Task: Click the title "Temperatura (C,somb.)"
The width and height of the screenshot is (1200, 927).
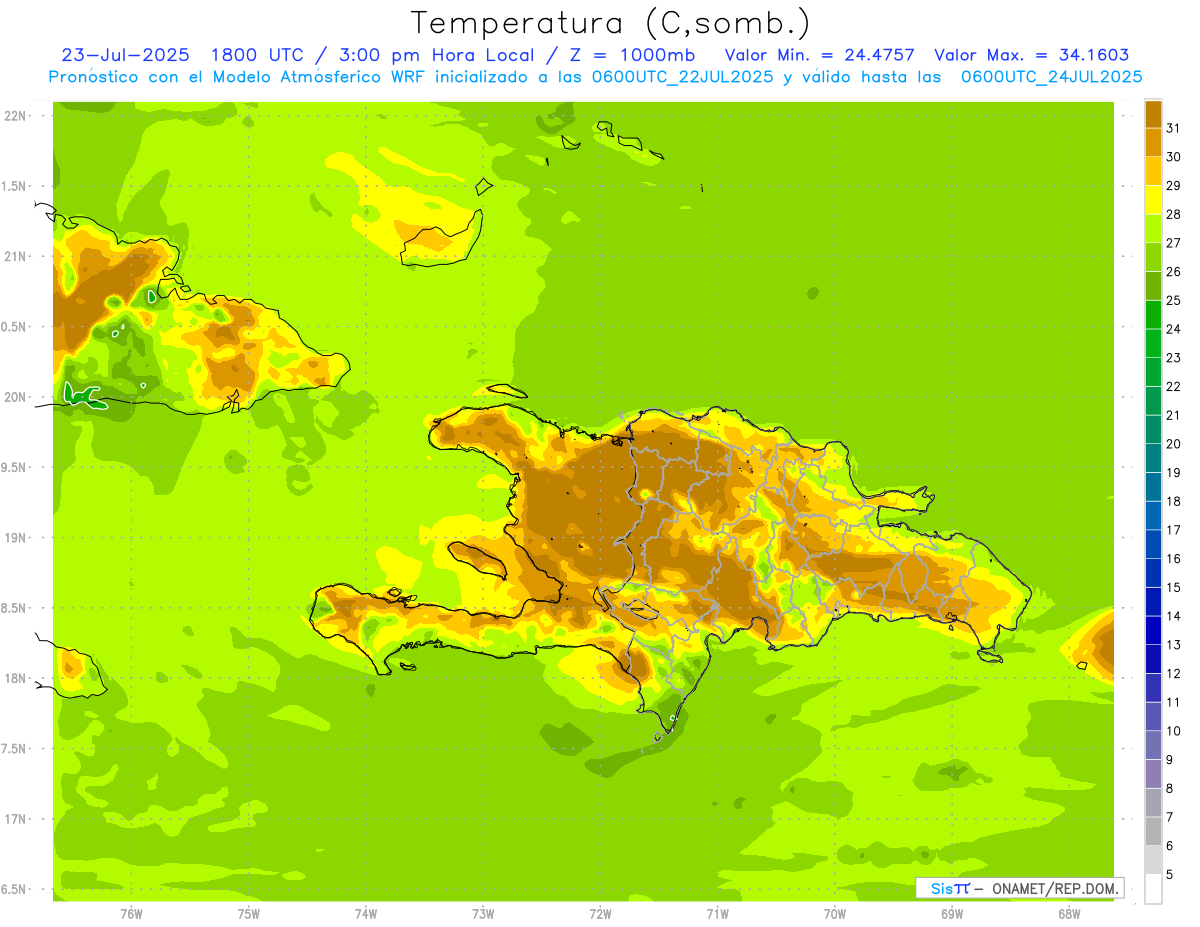Action: (611, 23)
